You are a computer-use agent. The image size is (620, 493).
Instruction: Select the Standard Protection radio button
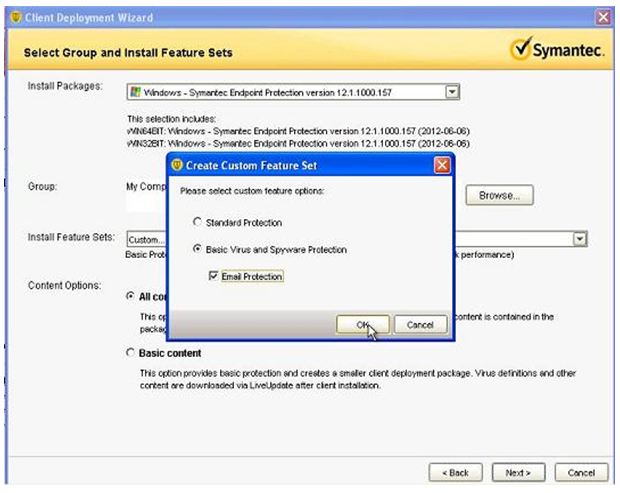coord(198,222)
